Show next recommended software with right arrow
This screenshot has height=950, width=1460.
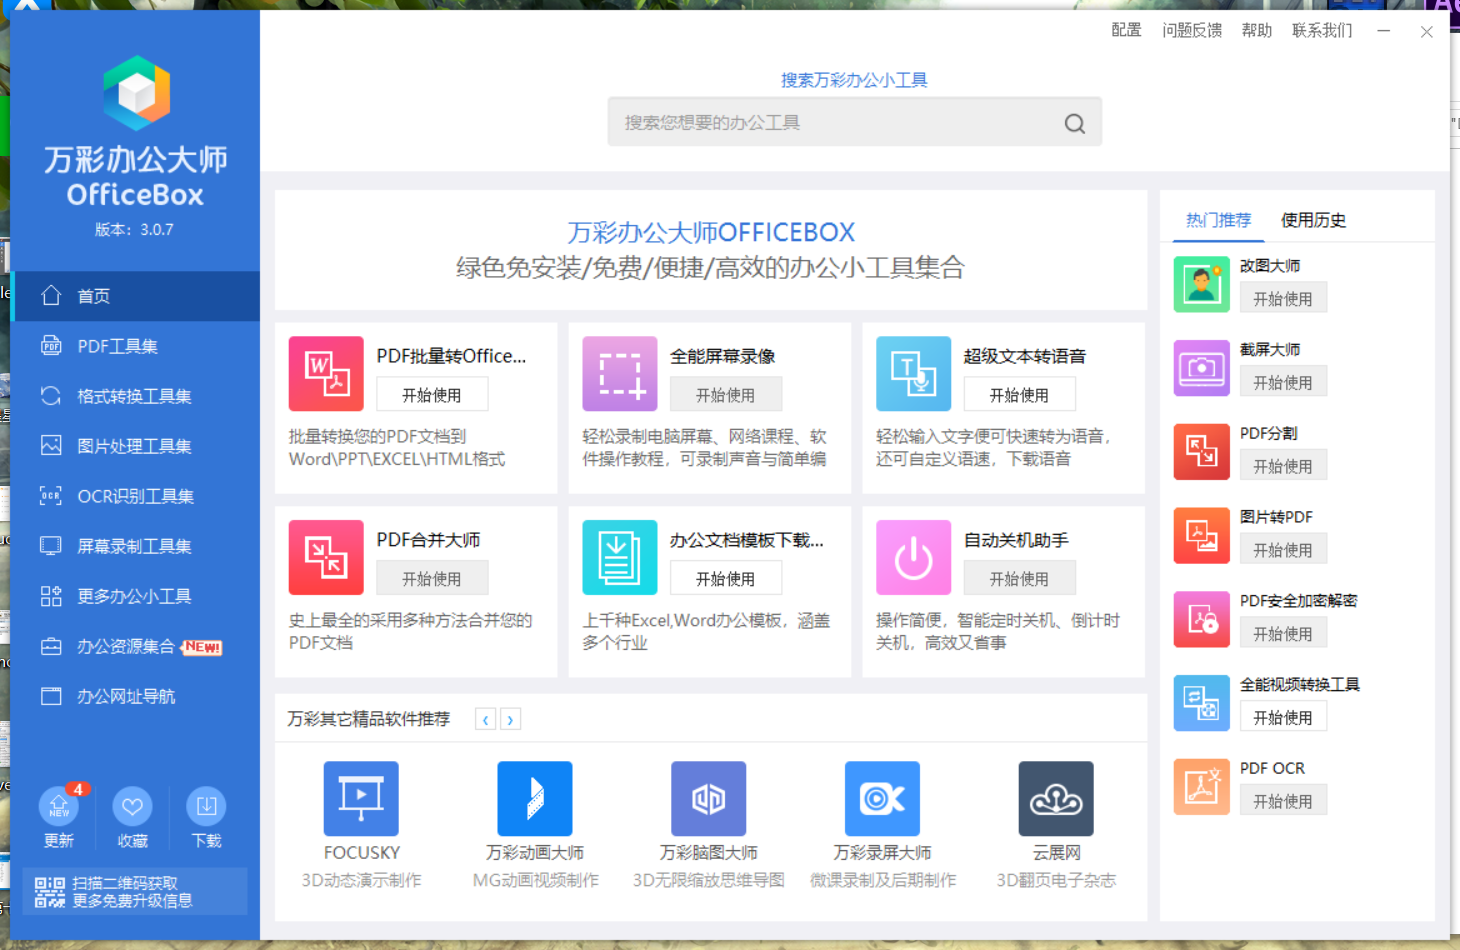[x=510, y=719]
